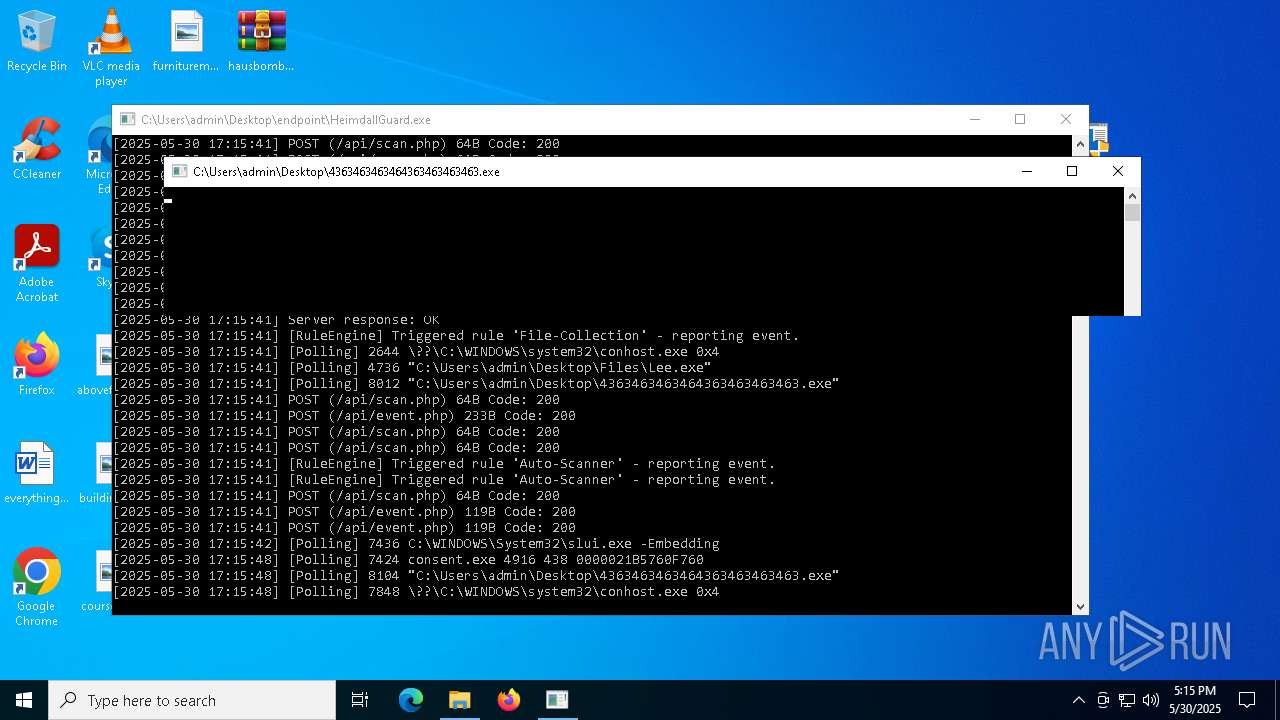Click the 436346...exe console title icon
Screen dimensions: 1280x720
(x=179, y=172)
